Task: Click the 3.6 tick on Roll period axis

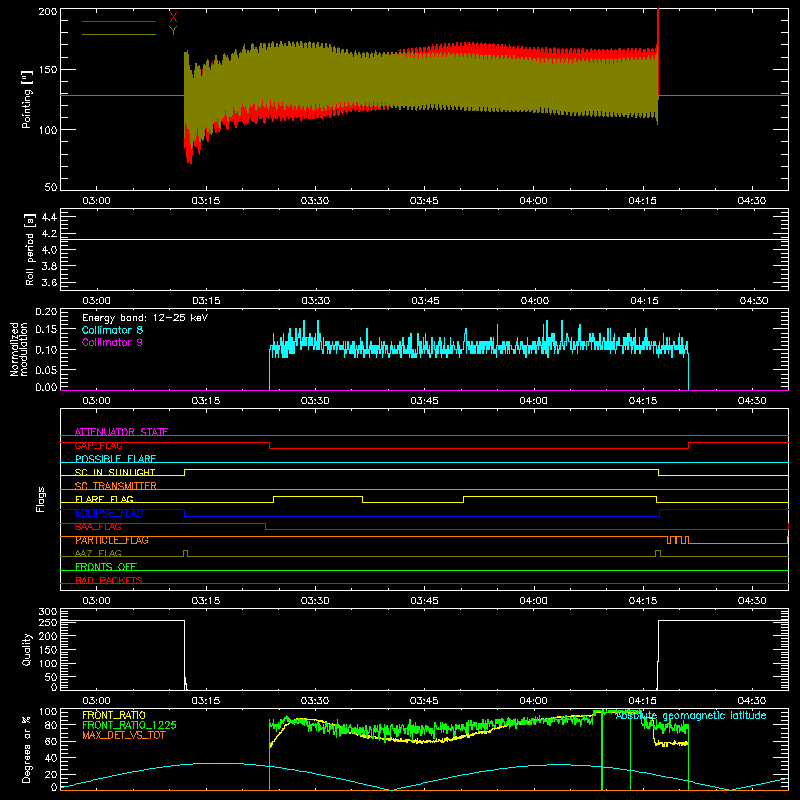Action: click(x=49, y=283)
